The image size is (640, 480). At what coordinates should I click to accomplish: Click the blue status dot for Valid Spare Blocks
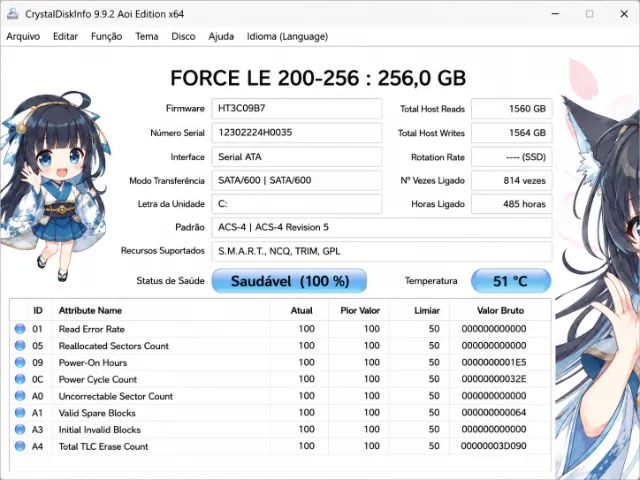coord(20,413)
